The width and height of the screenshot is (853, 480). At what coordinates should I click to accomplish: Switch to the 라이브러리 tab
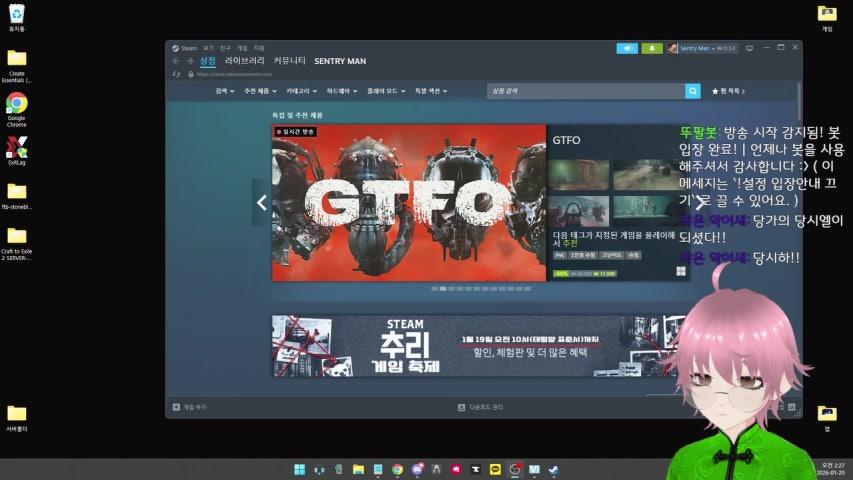(x=245, y=61)
